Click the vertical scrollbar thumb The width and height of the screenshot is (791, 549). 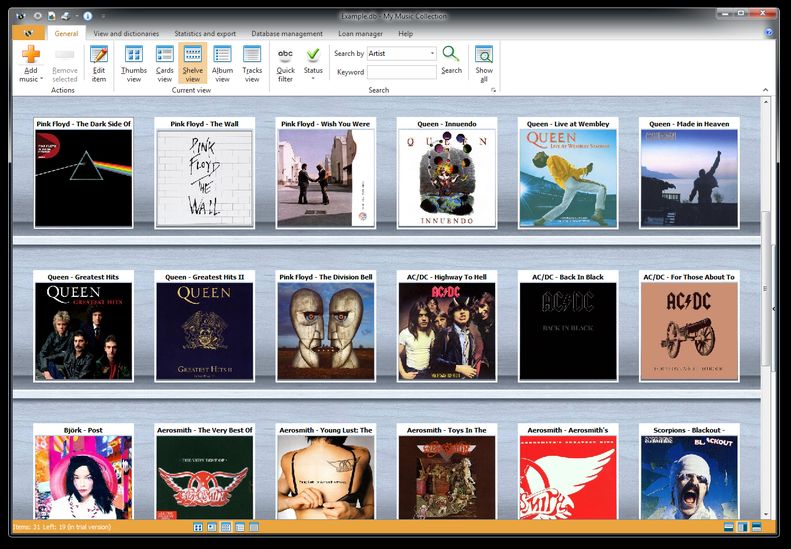(766, 289)
